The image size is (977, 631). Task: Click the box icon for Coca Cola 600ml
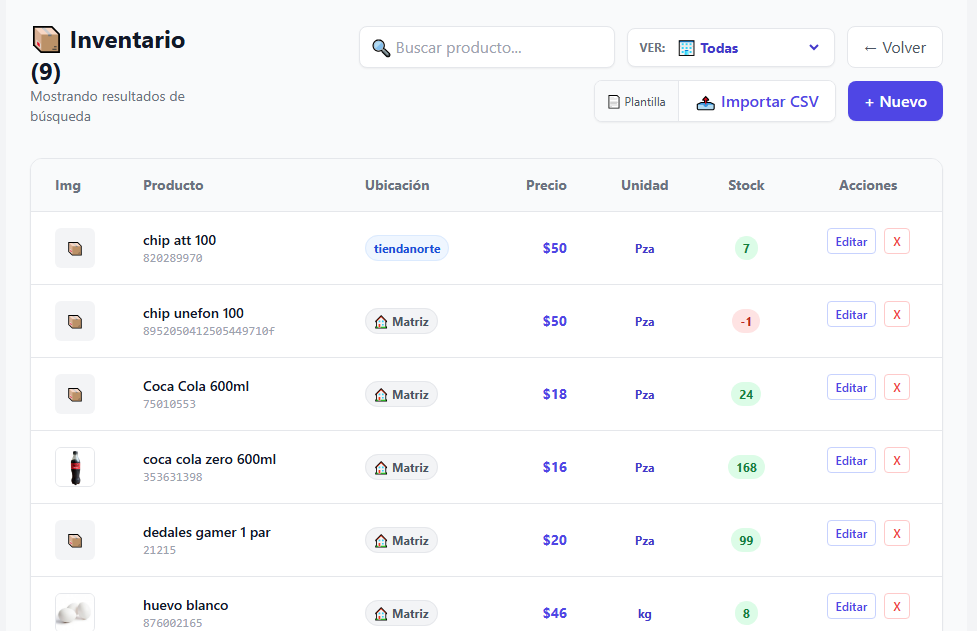click(75, 394)
